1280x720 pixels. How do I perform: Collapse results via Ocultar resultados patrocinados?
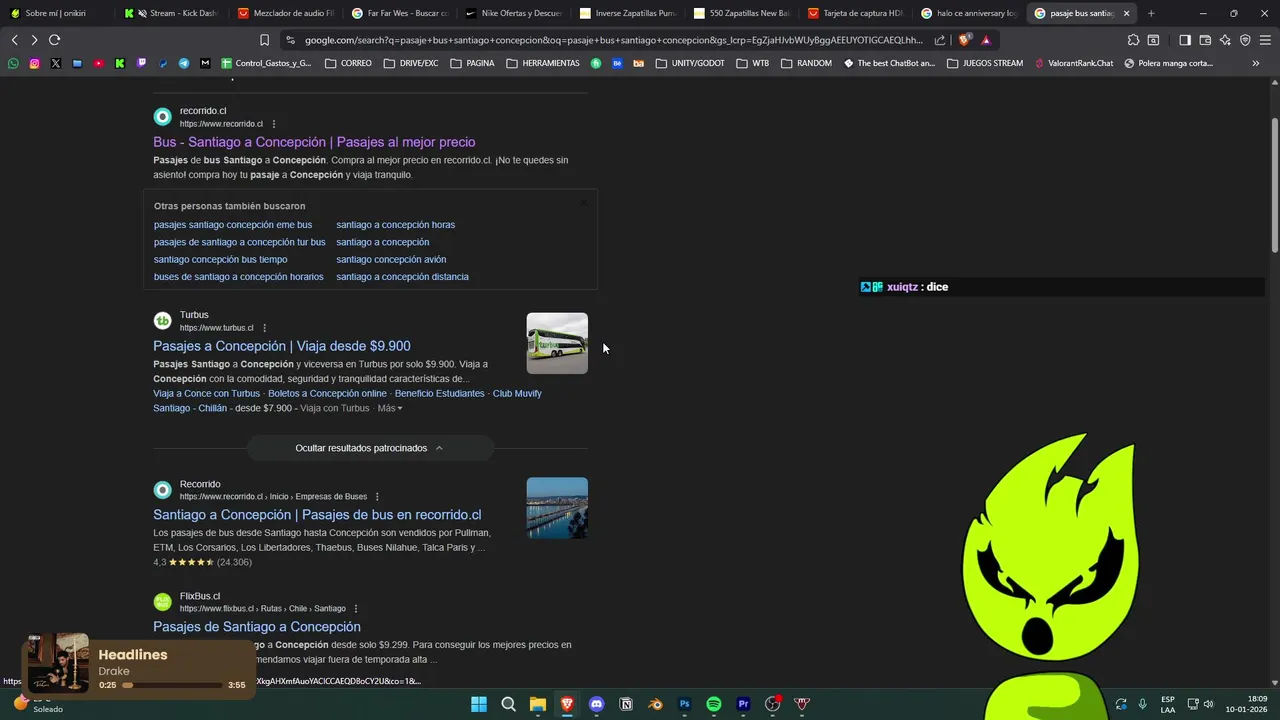click(370, 448)
